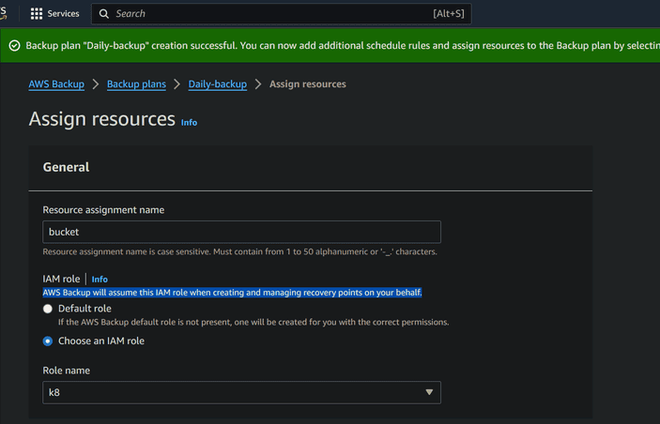Open Info link next to Assign resources
The width and height of the screenshot is (660, 424).
(x=189, y=123)
